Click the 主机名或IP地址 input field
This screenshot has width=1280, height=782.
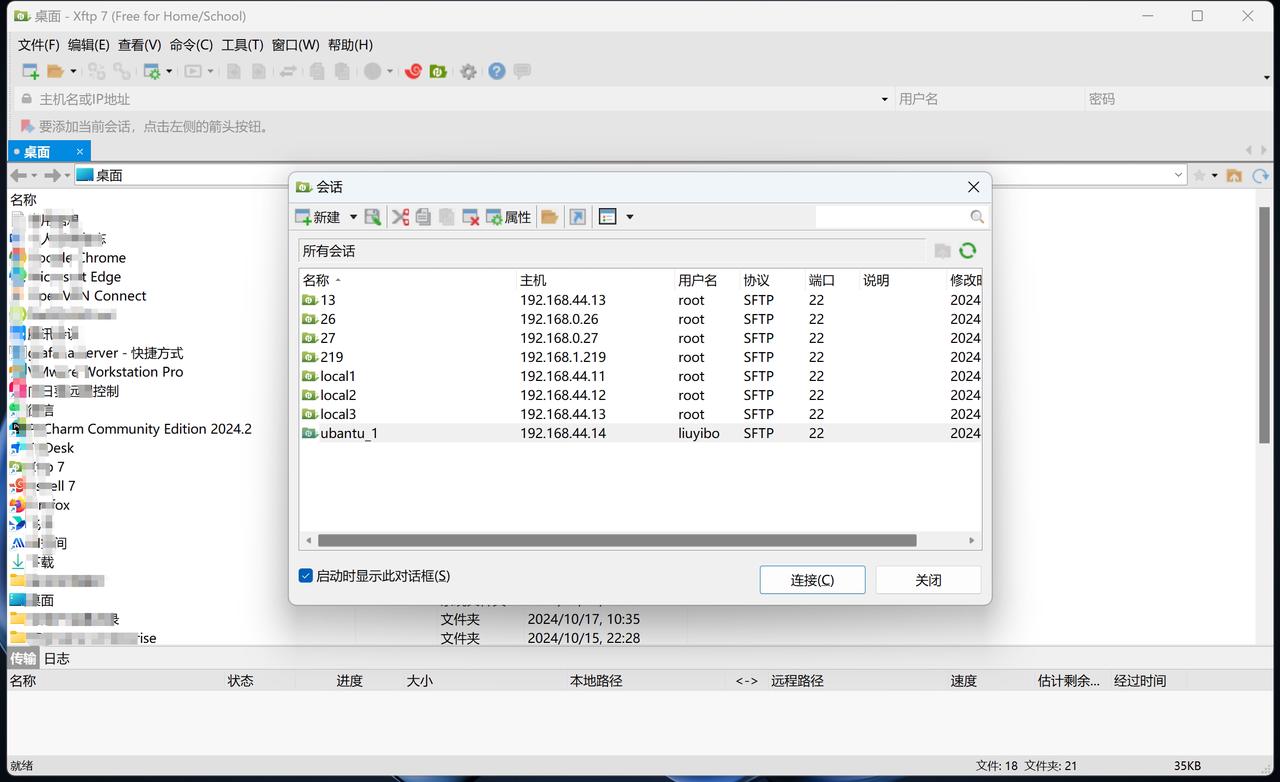pyautogui.click(x=456, y=99)
